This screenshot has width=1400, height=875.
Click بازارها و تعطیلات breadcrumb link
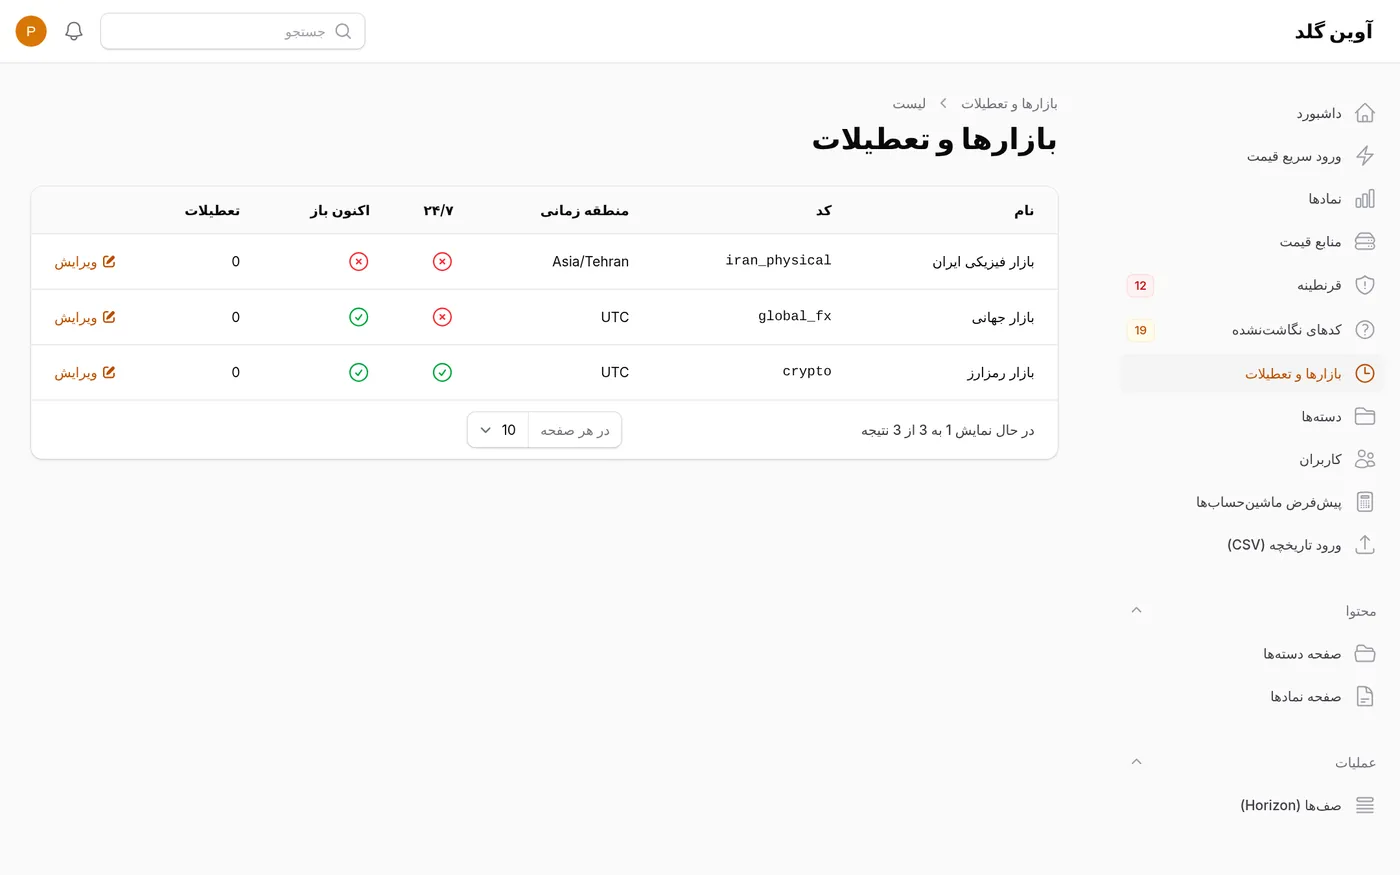(x=1009, y=104)
